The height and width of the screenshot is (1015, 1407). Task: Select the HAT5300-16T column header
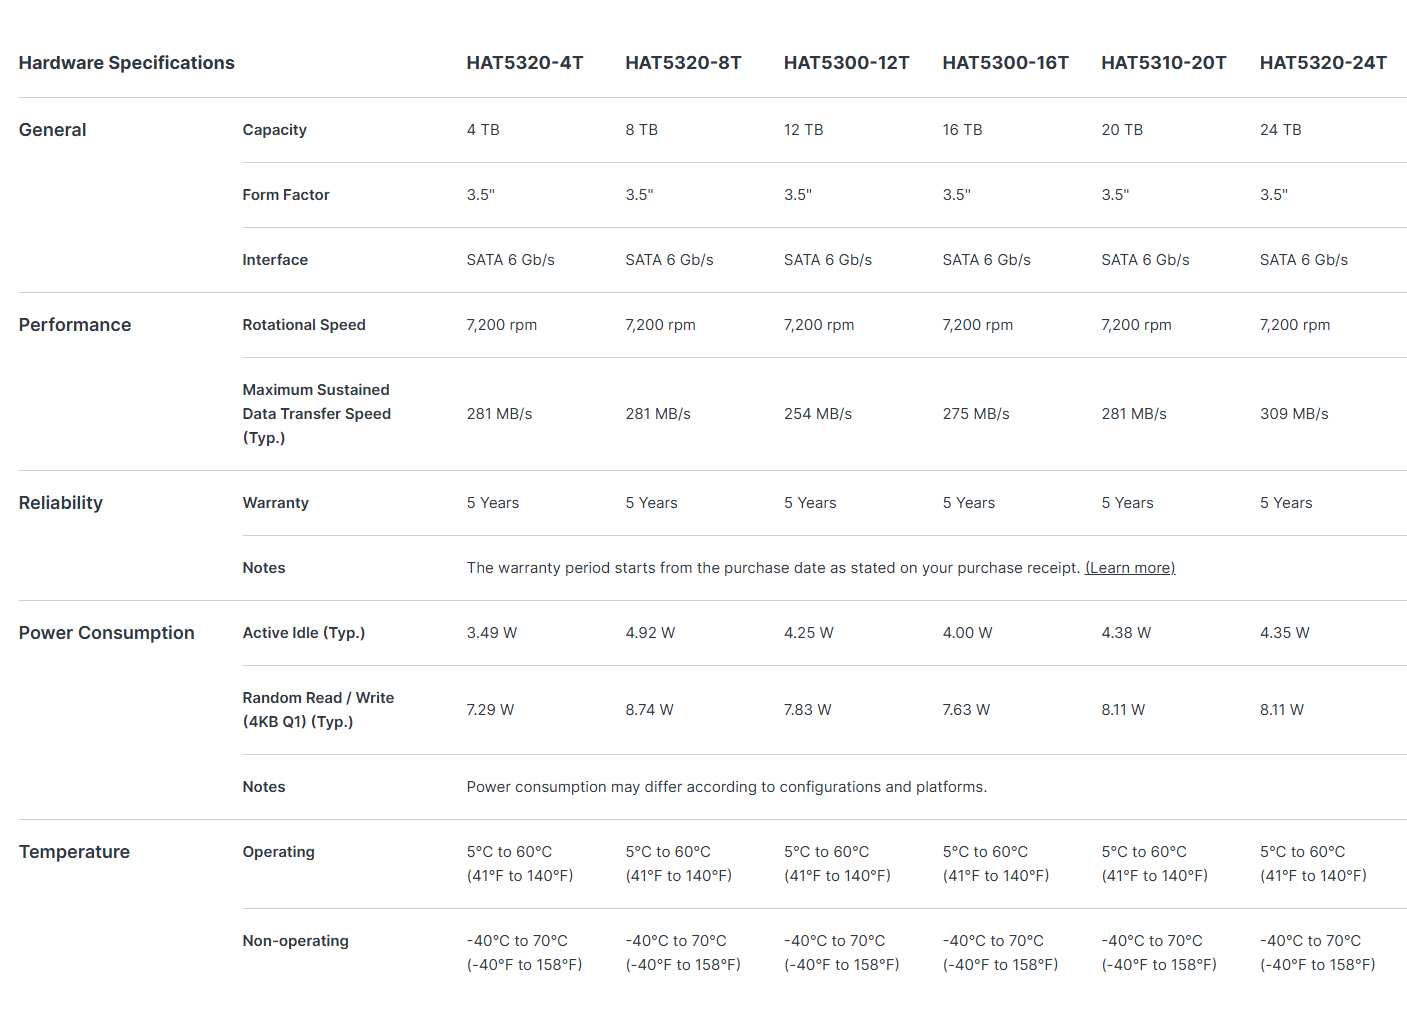[x=1005, y=63]
